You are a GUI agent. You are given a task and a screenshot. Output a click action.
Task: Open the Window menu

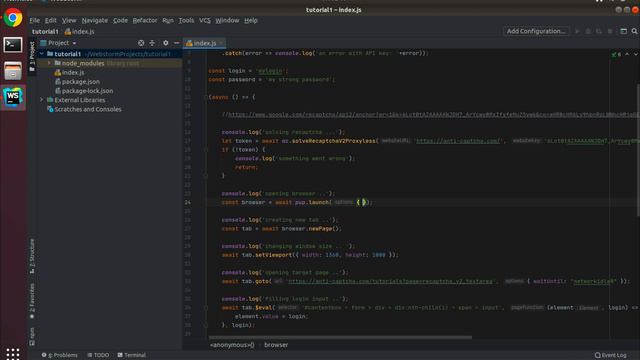227,20
